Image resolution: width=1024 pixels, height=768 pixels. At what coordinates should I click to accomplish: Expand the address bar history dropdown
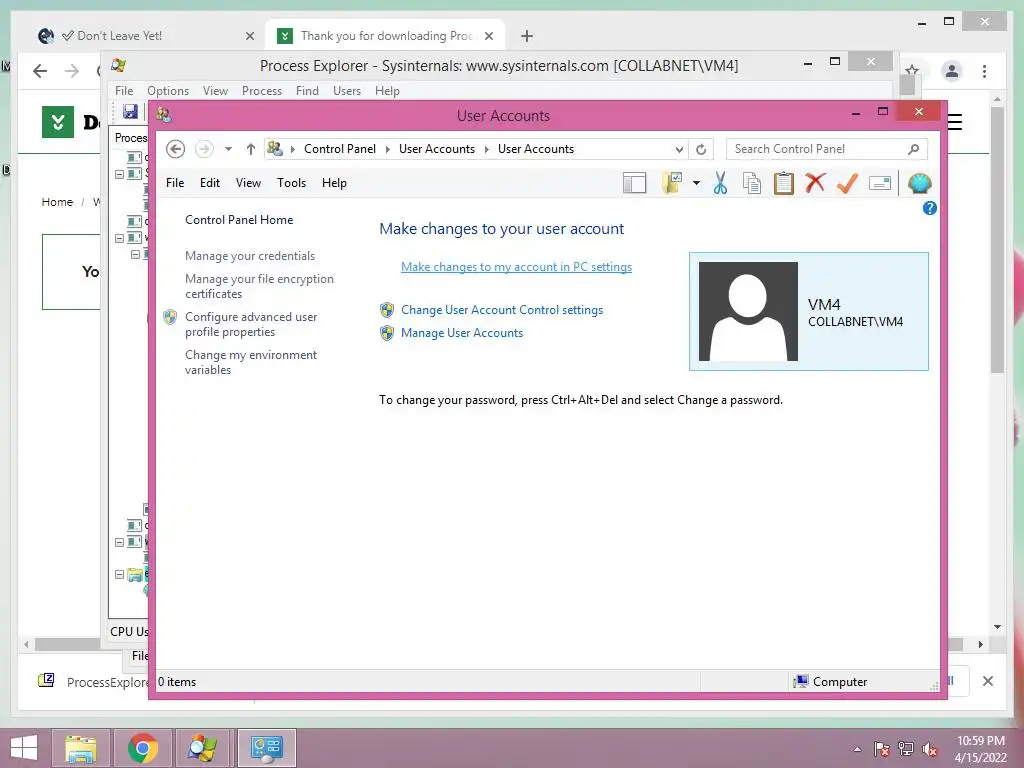[679, 150]
